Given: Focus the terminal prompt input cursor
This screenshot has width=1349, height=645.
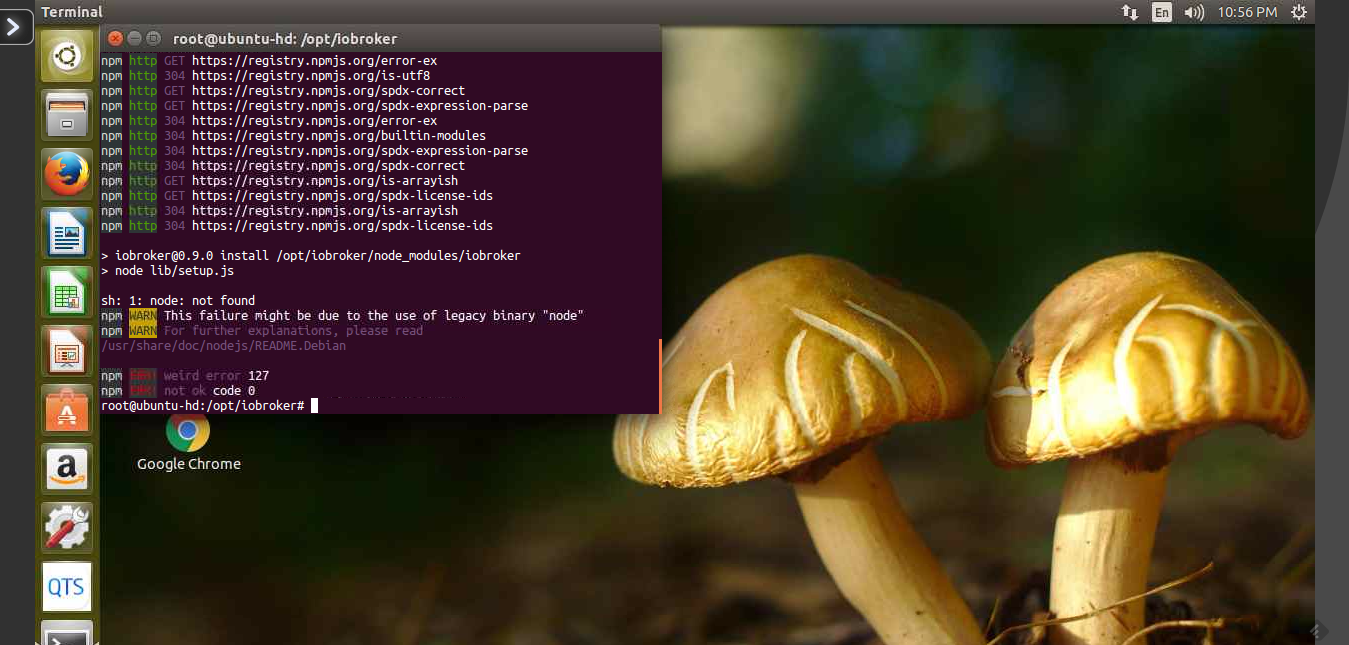Looking at the screenshot, I should (x=314, y=406).
